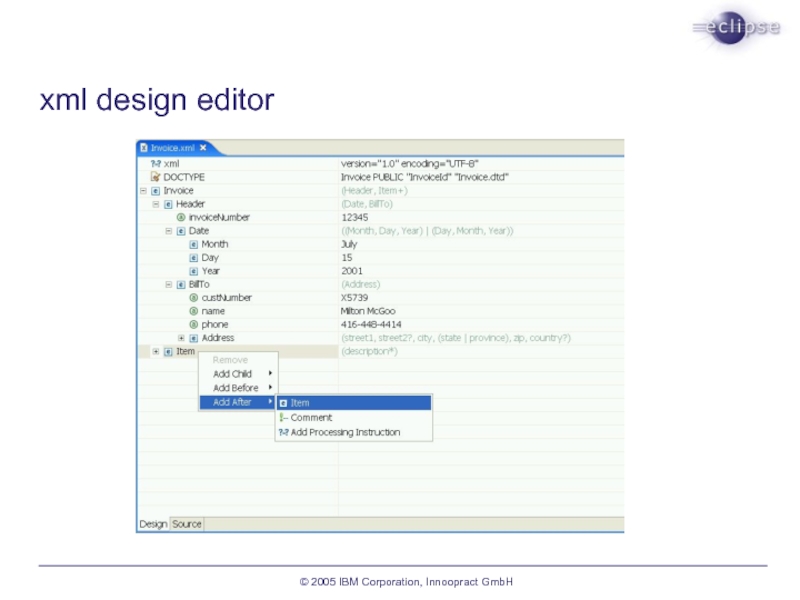Image resolution: width=800 pixels, height=600 pixels.
Task: Click the xml processing instruction icon
Action: pos(155,163)
